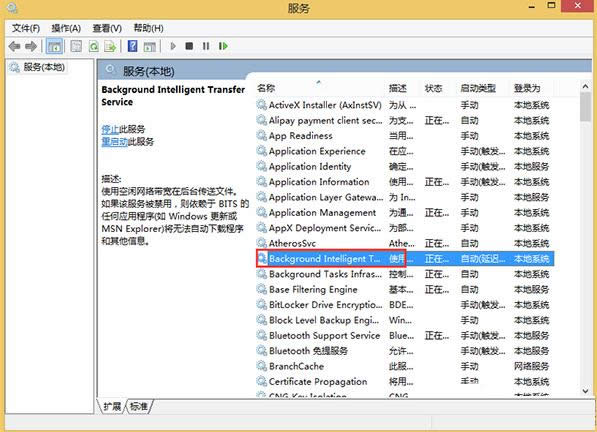Pause the service with the pause icon
This screenshot has height=432, width=597.
coord(206,46)
